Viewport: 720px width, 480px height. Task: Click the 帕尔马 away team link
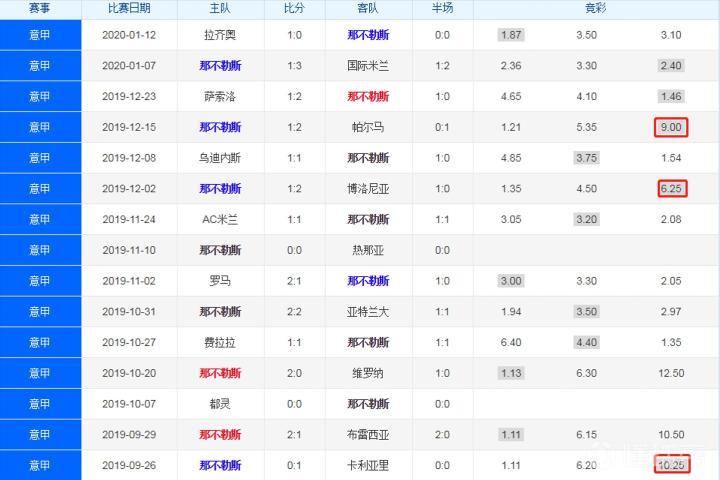click(x=369, y=128)
